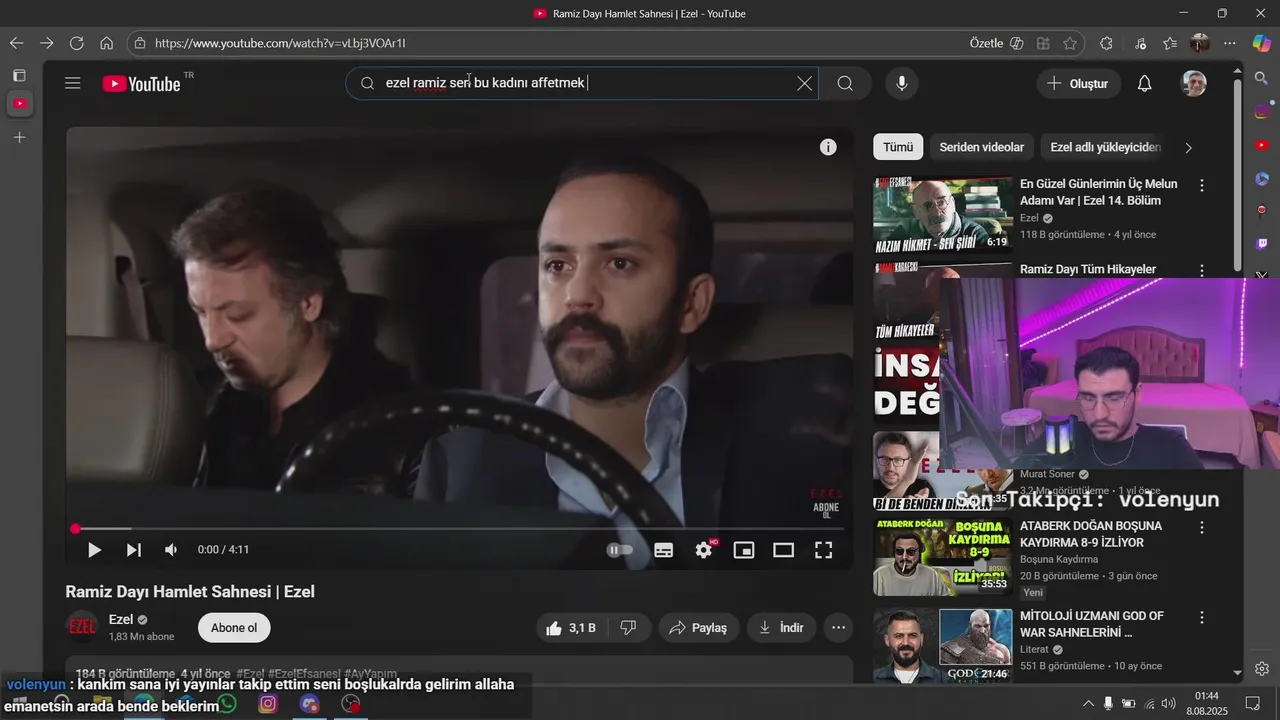Screen dimensions: 1280x720
Task: Open the video info card icon
Action: click(828, 147)
